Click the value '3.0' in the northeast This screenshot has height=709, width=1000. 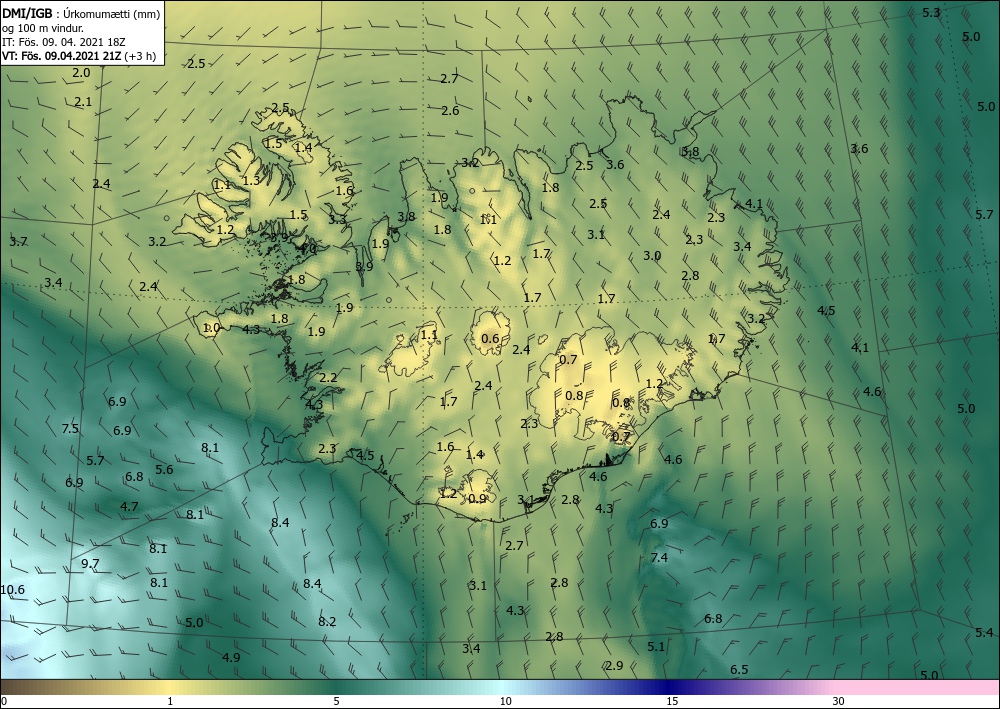(652, 256)
